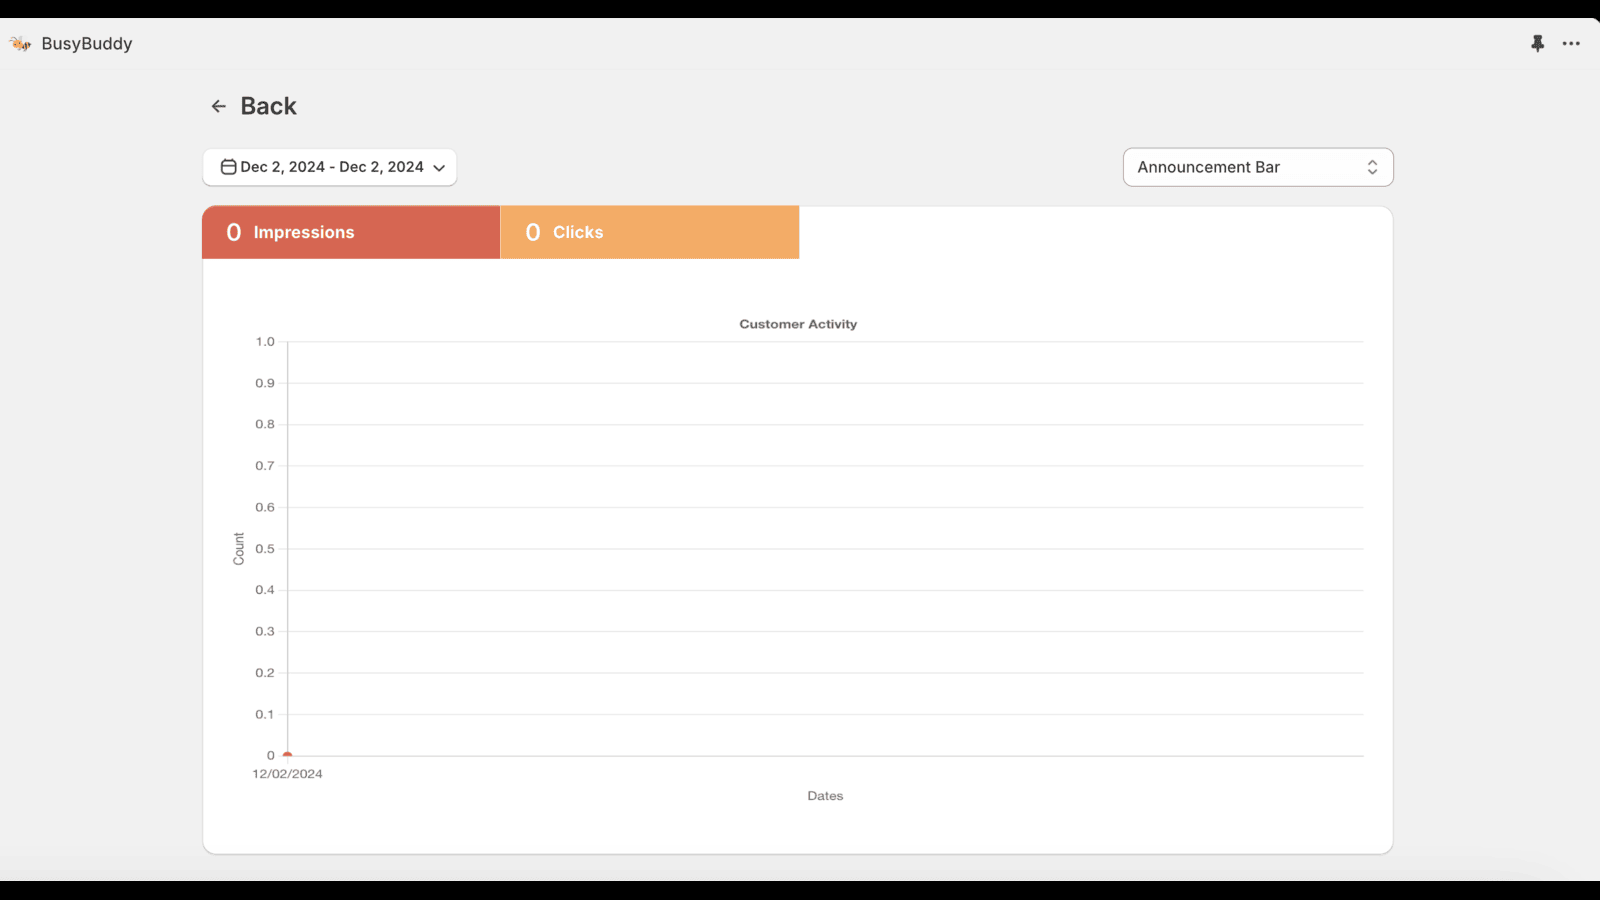This screenshot has width=1600, height=900.
Task: Click the Impressions counter badge
Action: (x=234, y=231)
